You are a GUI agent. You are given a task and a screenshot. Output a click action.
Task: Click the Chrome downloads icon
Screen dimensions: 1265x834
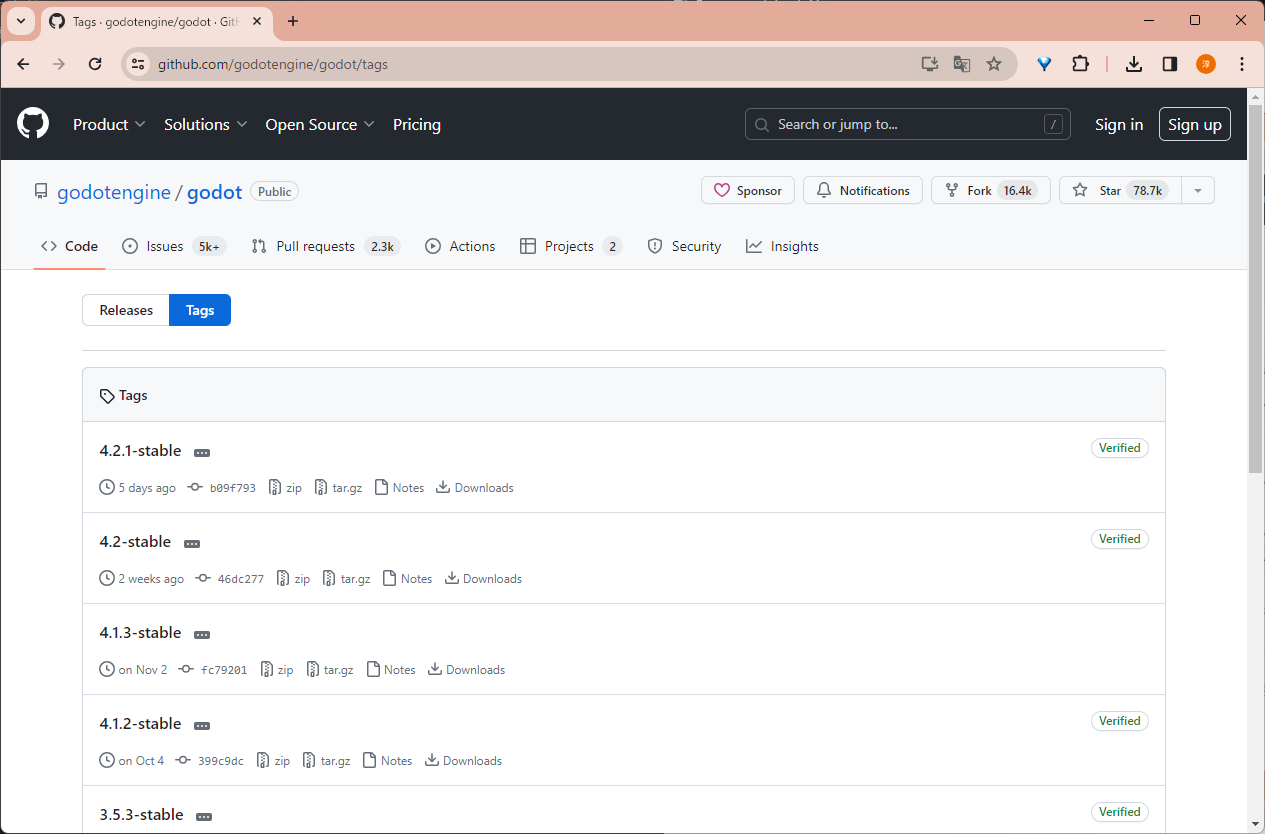pos(1133,64)
